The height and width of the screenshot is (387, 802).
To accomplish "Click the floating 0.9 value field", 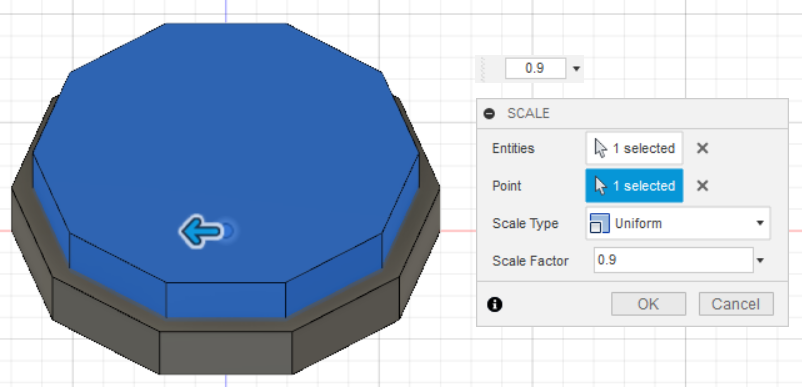I will pos(536,69).
